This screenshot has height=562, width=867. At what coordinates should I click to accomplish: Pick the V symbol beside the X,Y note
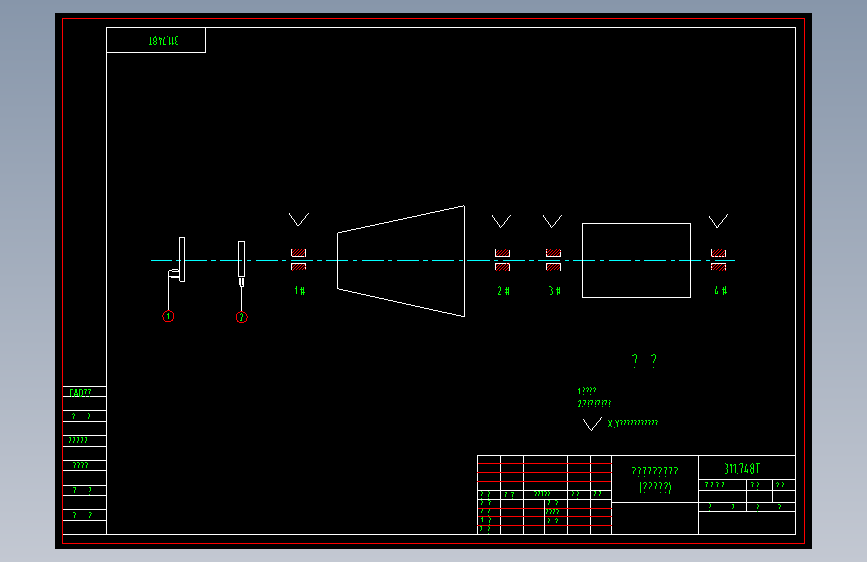pyautogui.click(x=592, y=424)
